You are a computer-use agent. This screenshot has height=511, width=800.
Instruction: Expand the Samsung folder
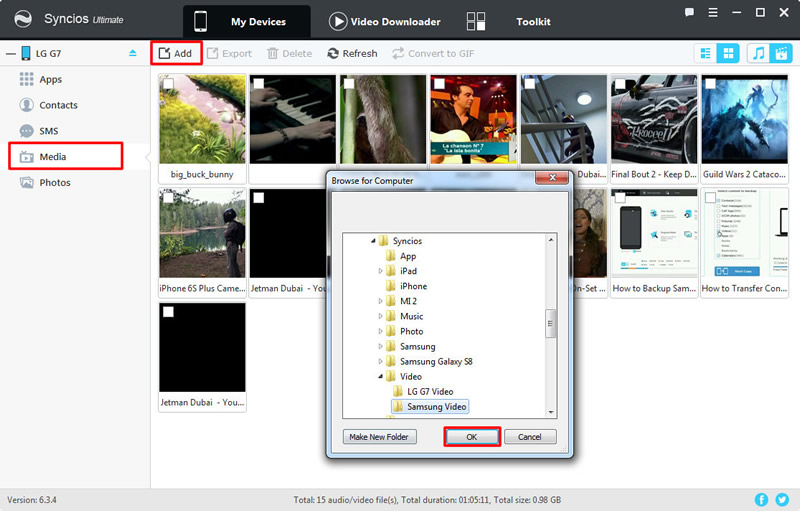click(x=380, y=346)
